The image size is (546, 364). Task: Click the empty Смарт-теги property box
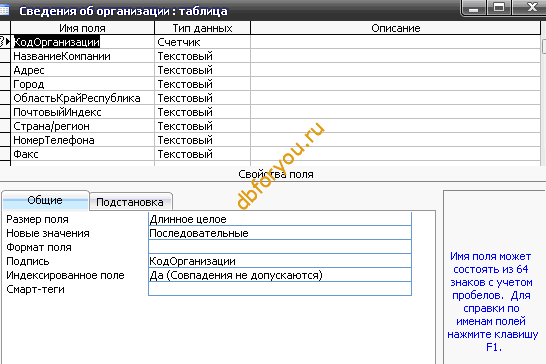point(280,289)
